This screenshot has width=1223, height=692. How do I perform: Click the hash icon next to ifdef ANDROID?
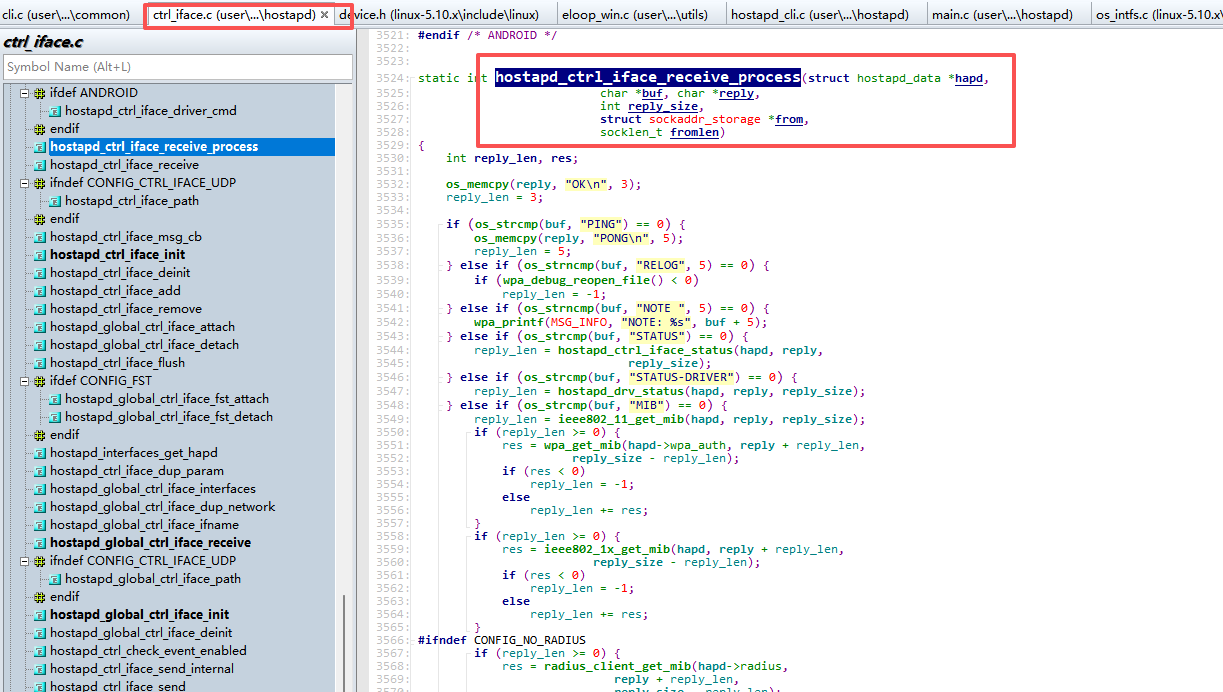40,93
